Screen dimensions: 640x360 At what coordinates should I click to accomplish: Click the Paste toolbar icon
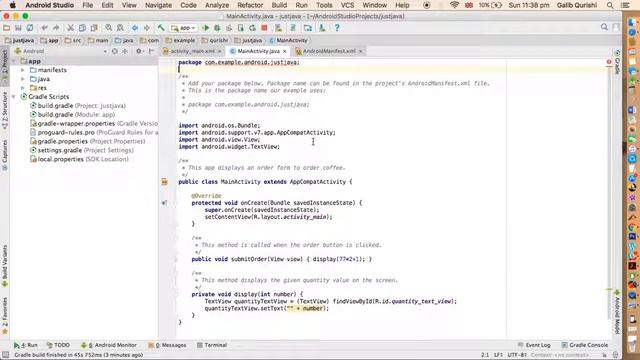click(94, 28)
